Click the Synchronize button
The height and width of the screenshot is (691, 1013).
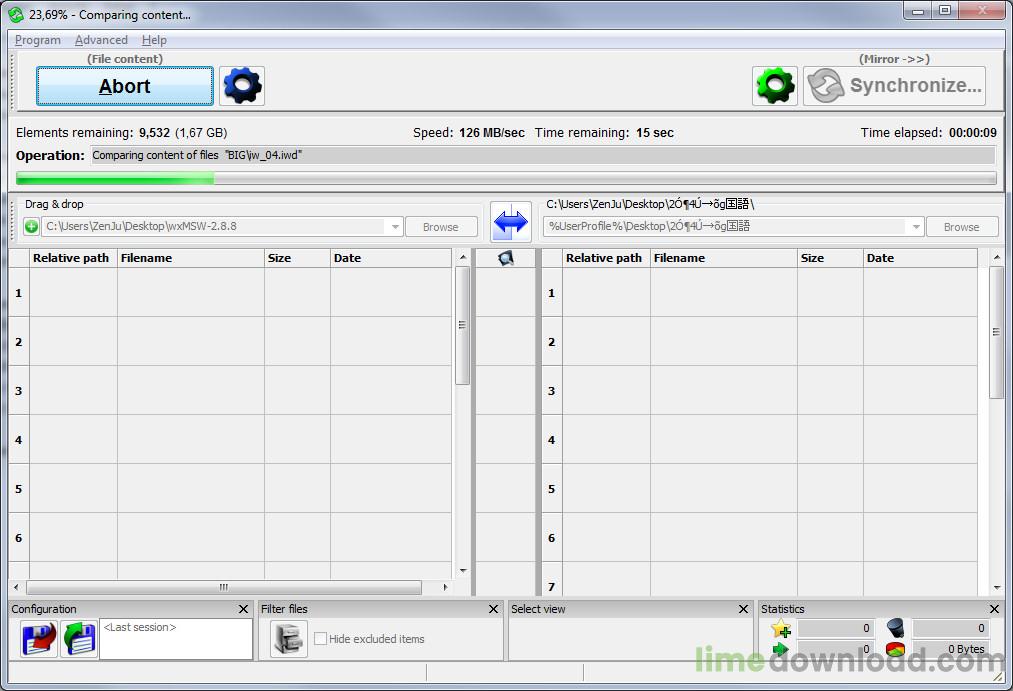[x=894, y=86]
